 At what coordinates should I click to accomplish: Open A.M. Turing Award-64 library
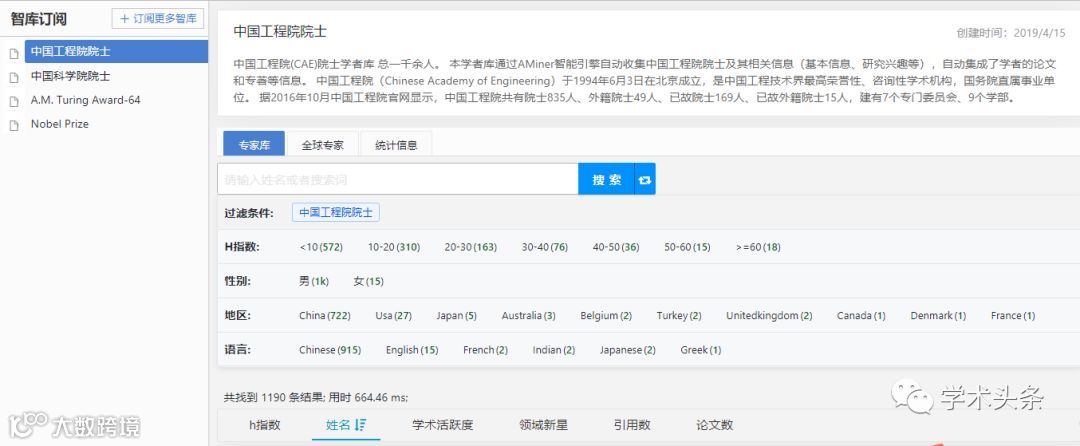(85, 100)
